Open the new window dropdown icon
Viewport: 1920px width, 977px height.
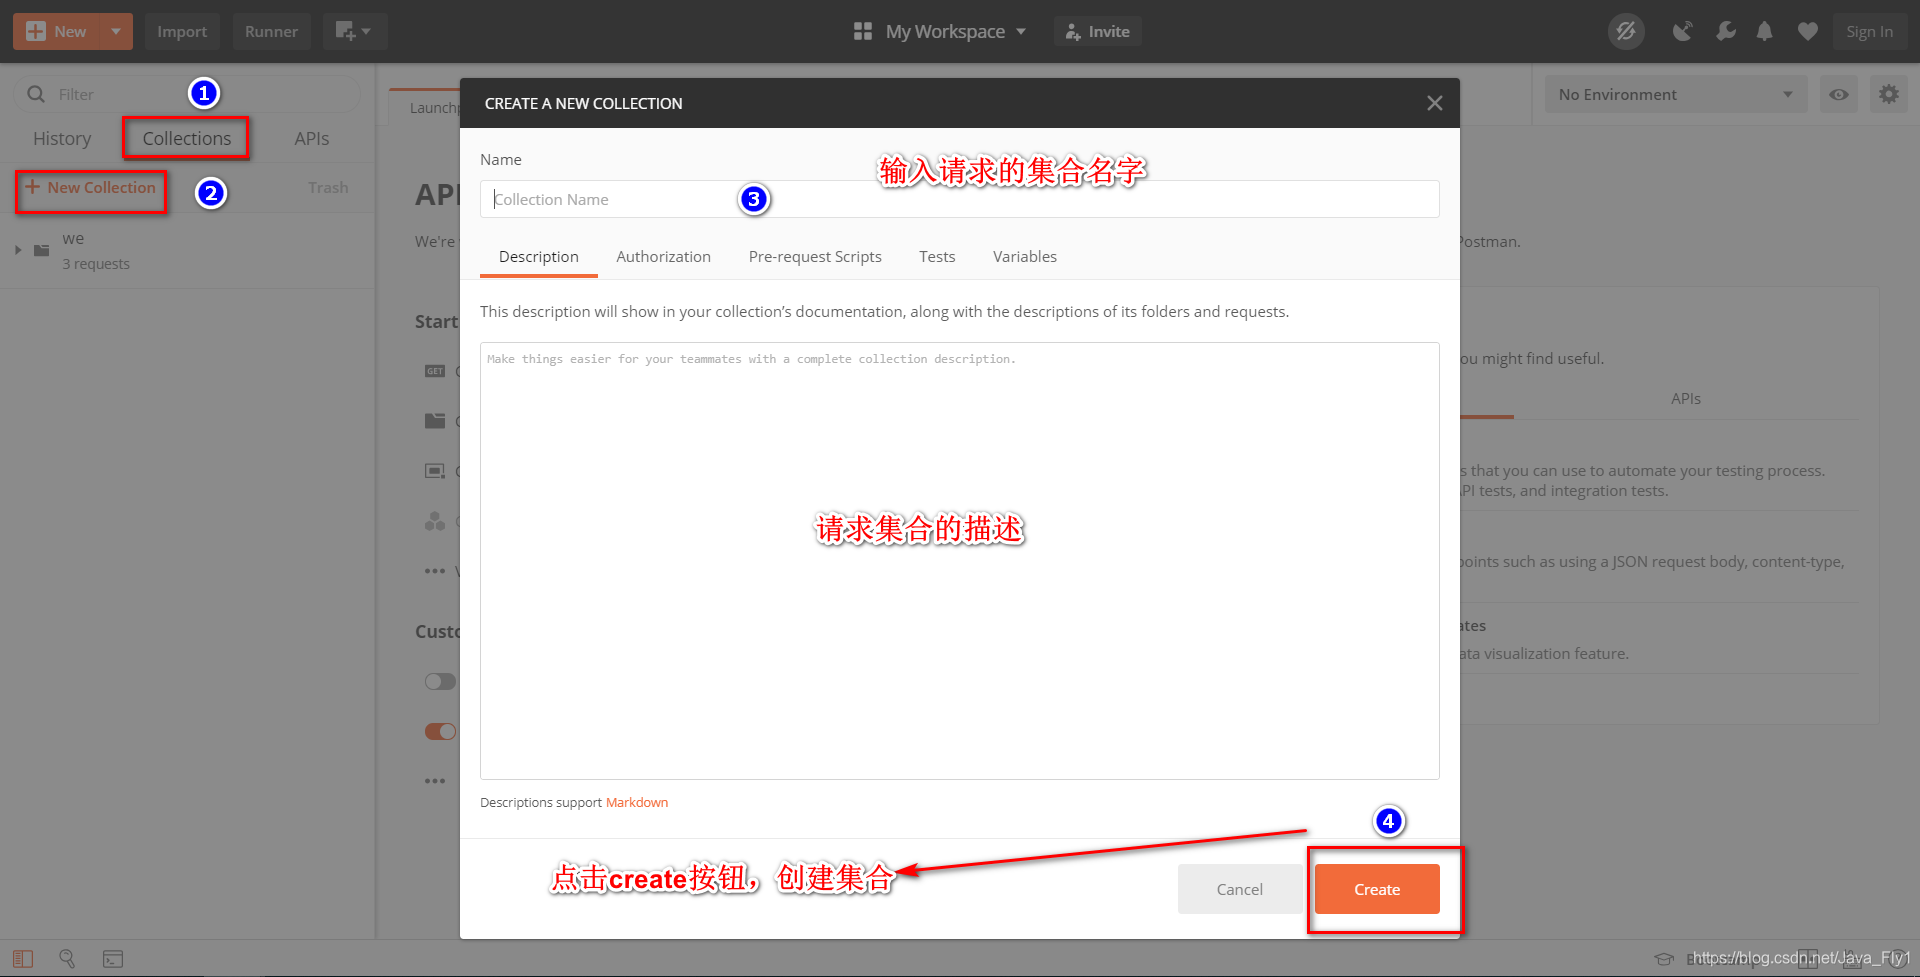click(x=354, y=31)
